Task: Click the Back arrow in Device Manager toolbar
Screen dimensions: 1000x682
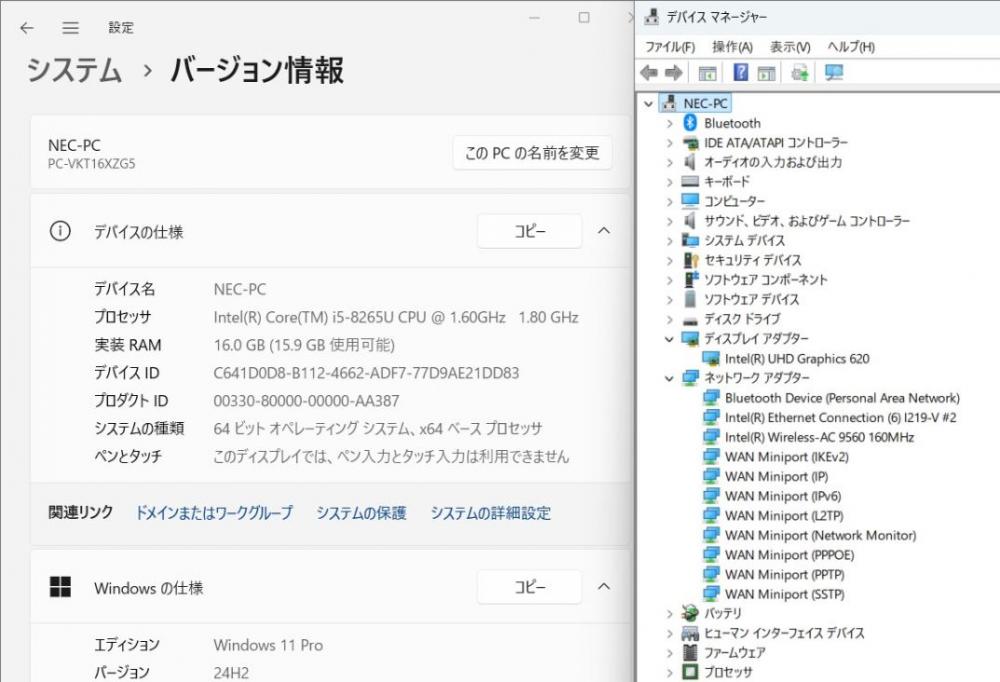Action: tap(649, 73)
